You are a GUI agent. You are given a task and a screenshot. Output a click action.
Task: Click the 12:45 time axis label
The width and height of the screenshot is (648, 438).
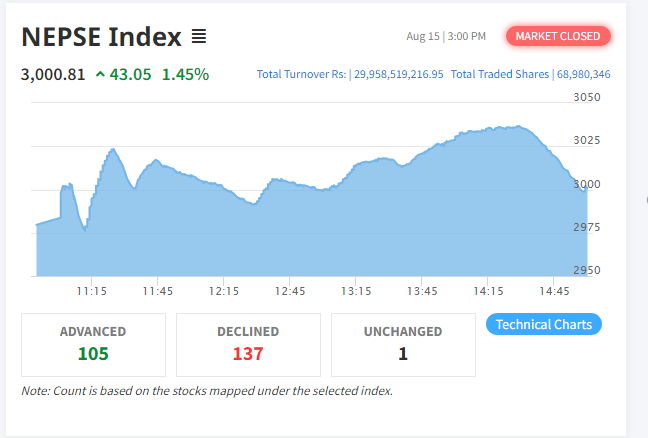[290, 291]
